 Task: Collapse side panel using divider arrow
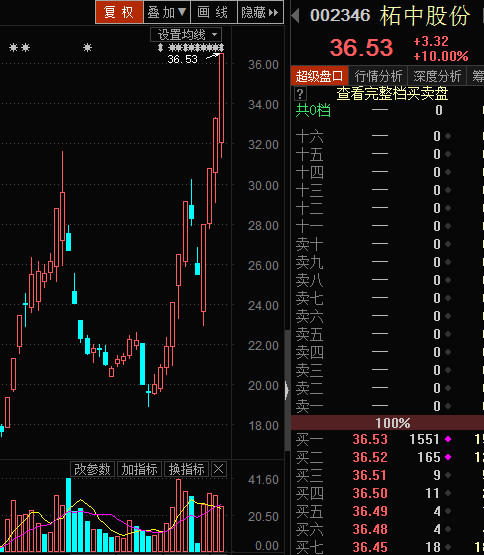point(287,390)
